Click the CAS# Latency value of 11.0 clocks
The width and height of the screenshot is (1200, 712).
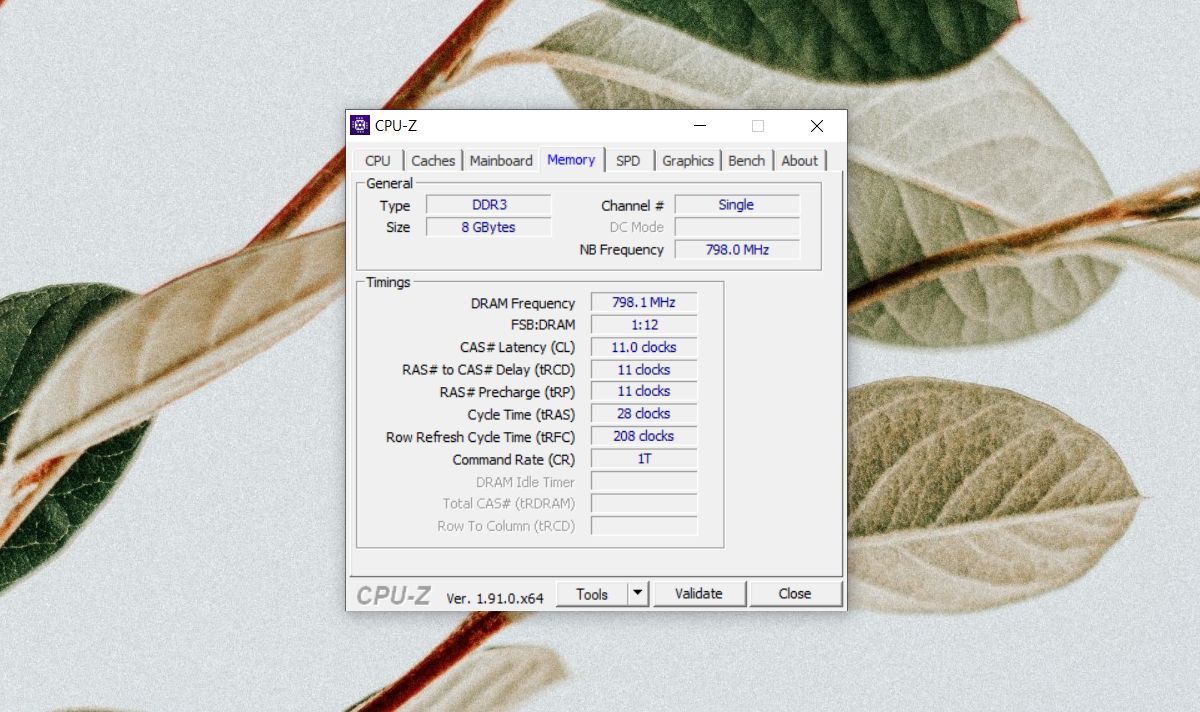pos(643,347)
